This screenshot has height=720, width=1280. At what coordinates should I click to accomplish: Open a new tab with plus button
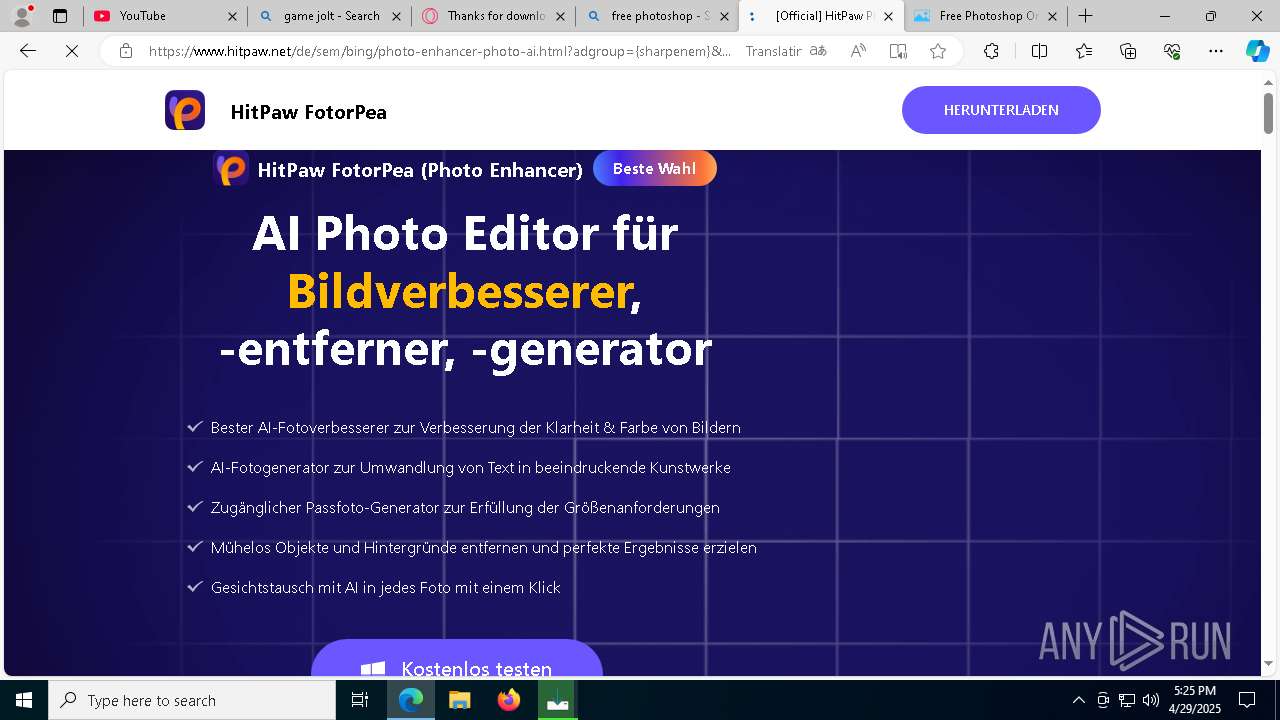click(x=1085, y=16)
